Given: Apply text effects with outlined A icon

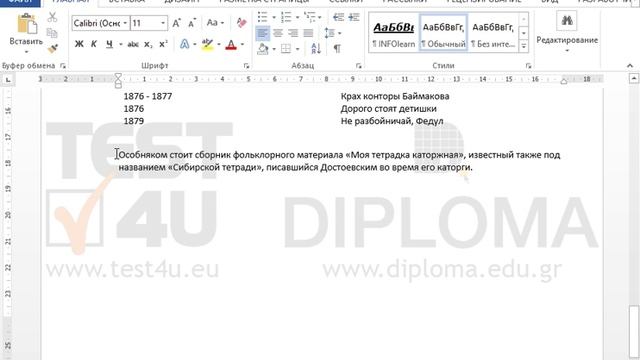Looking at the screenshot, I should 184,44.
